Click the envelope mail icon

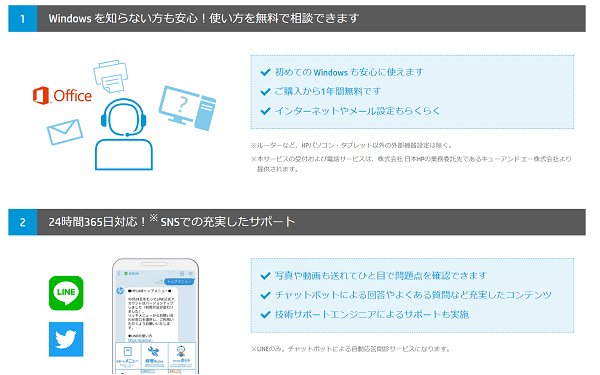click(x=65, y=132)
